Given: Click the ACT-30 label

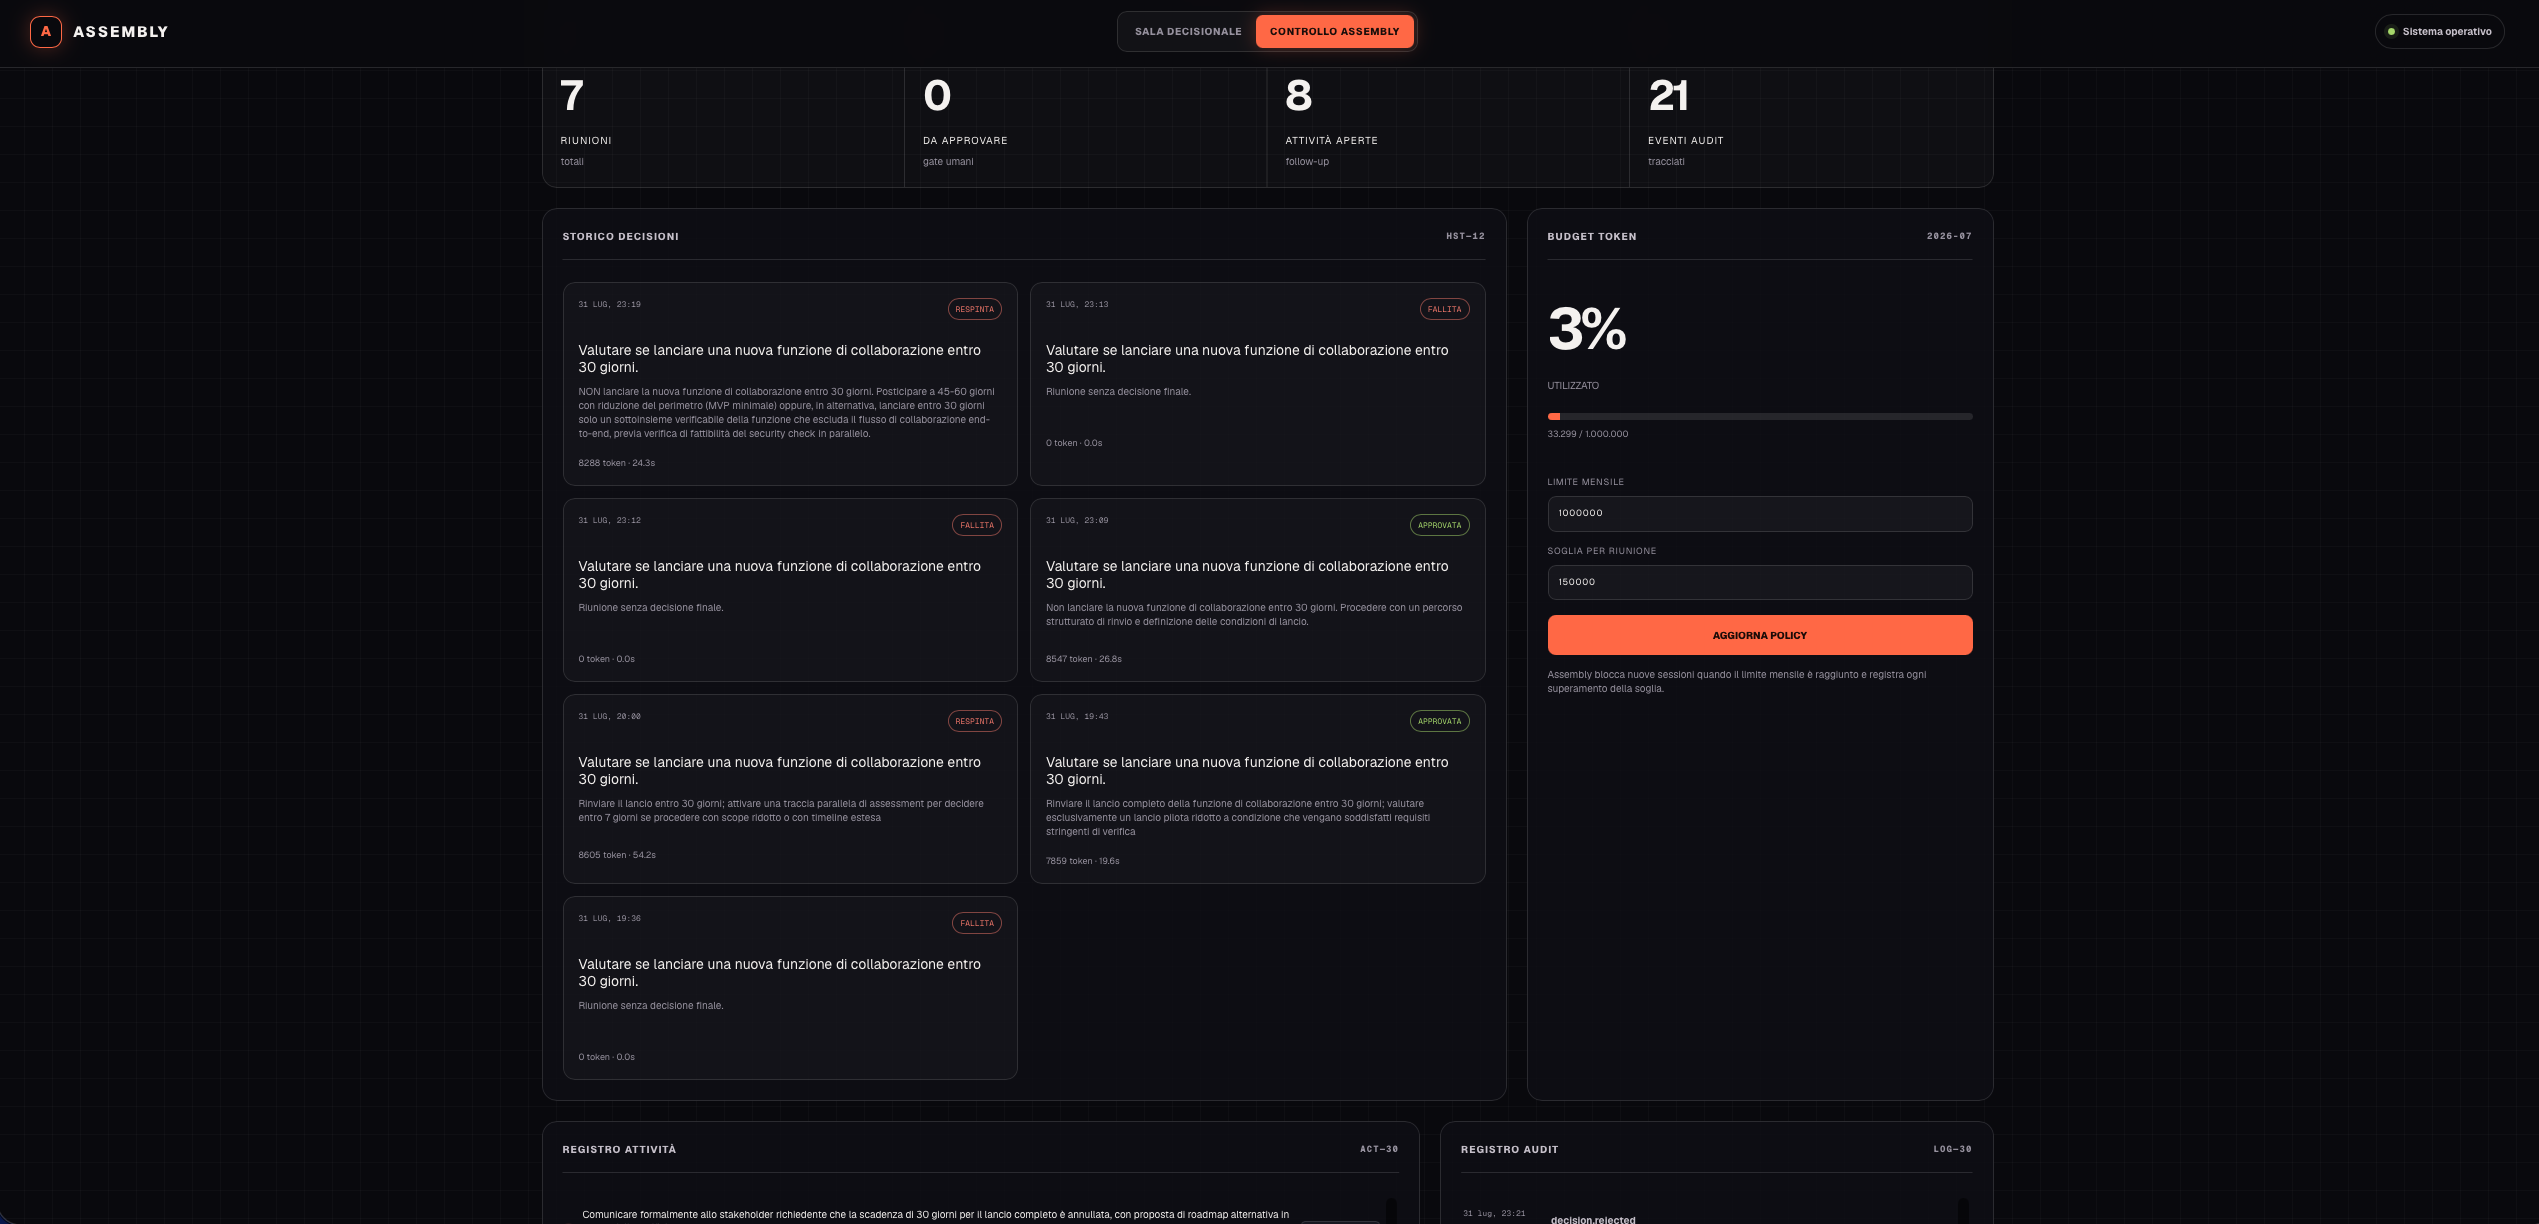Looking at the screenshot, I should (1378, 1150).
